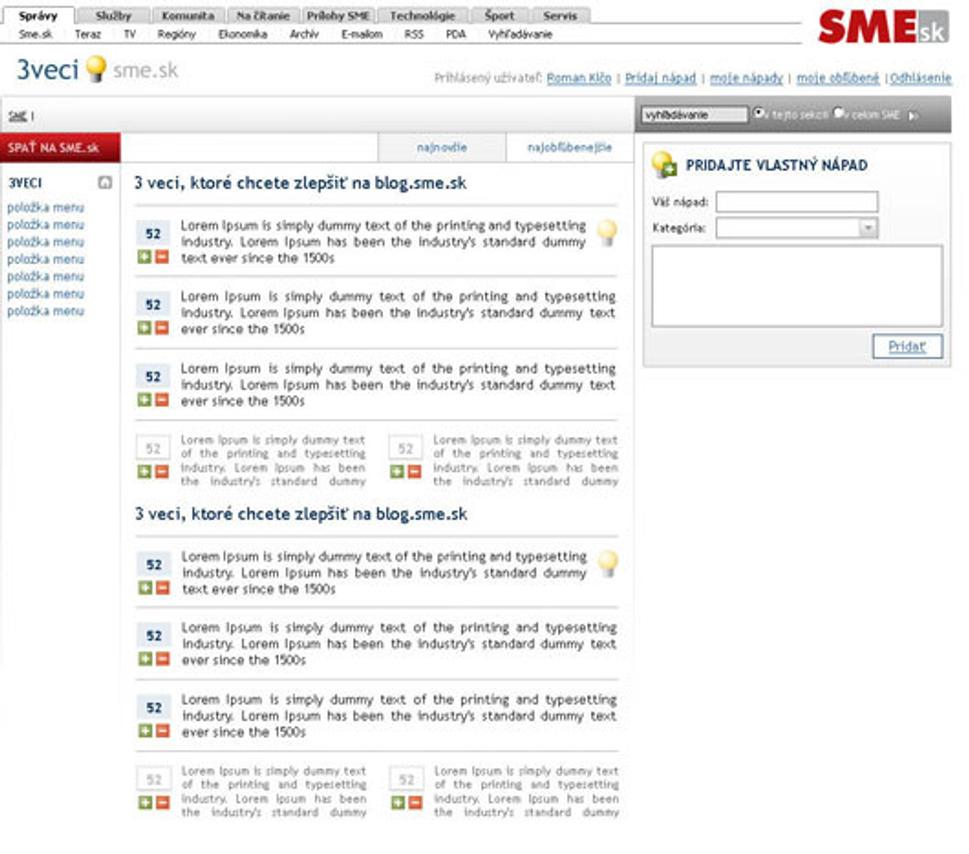Open the Šport tab

(x=499, y=15)
